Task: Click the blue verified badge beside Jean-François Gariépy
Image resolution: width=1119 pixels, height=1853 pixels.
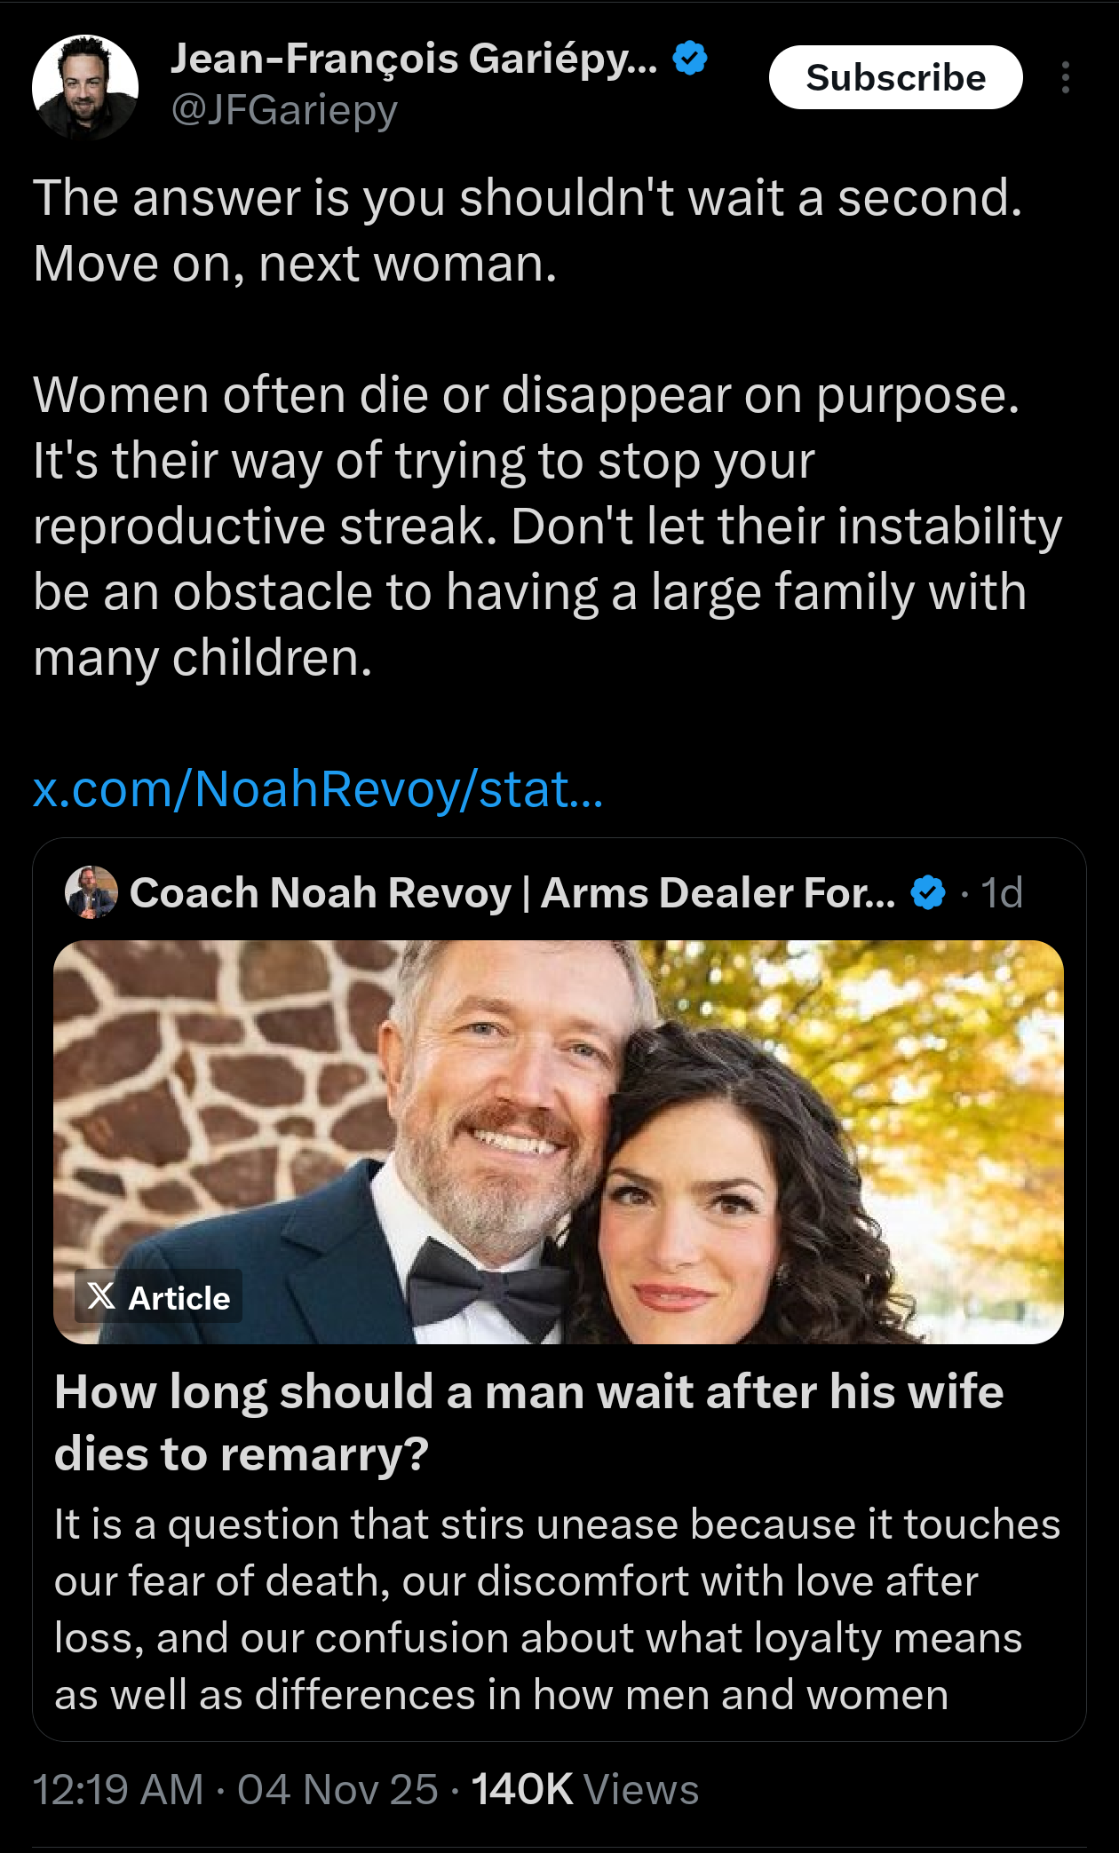Action: [x=690, y=59]
